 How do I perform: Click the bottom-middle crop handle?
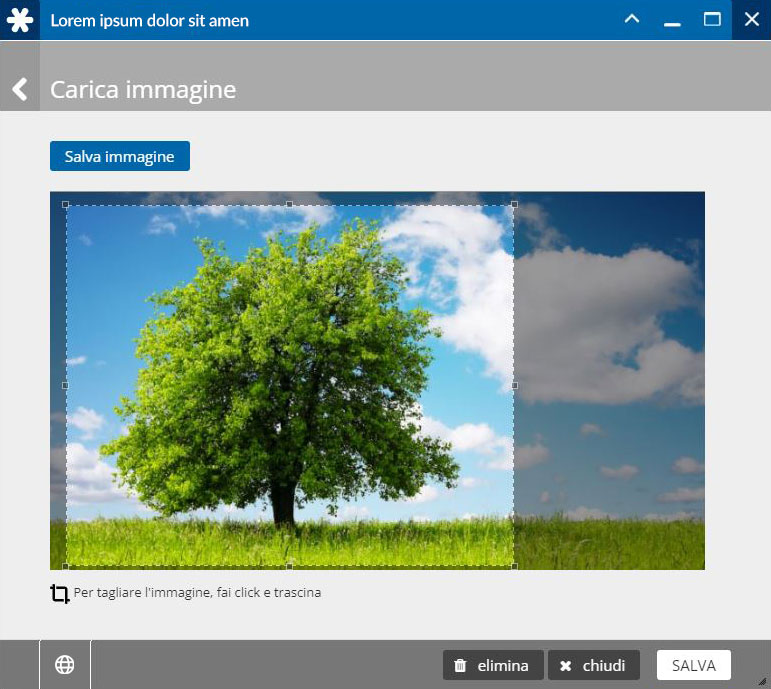click(x=290, y=567)
